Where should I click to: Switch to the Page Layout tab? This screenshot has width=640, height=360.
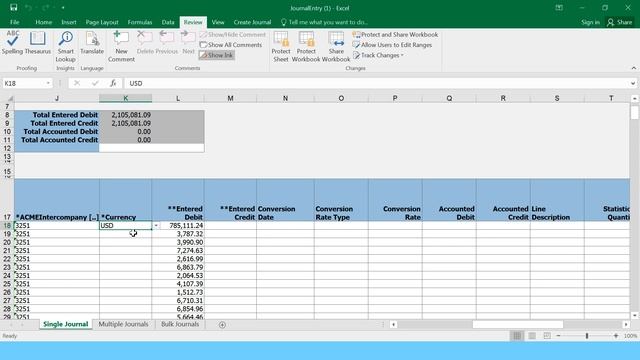[x=102, y=22]
